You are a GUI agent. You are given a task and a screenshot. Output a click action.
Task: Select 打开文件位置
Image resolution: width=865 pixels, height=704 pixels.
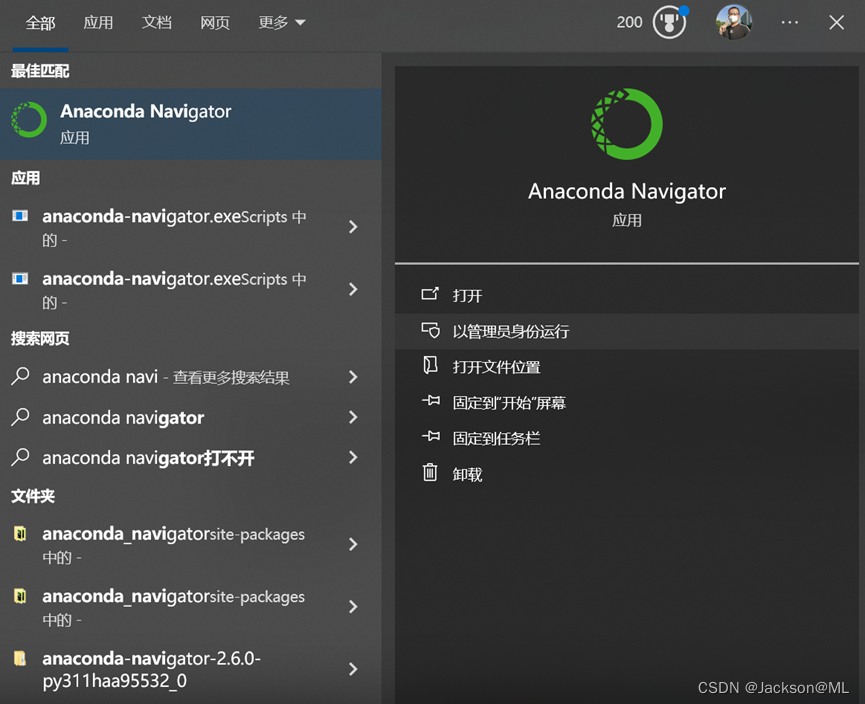627,367
